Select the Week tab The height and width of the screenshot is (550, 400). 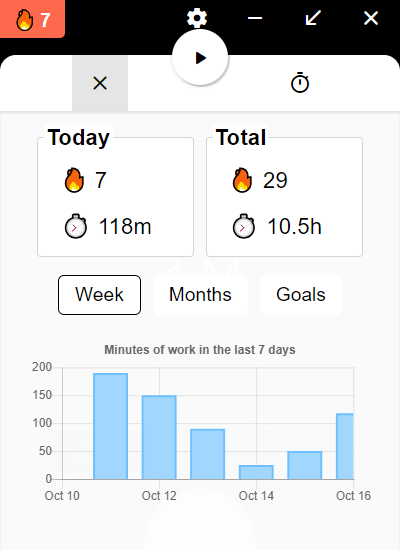(99, 295)
